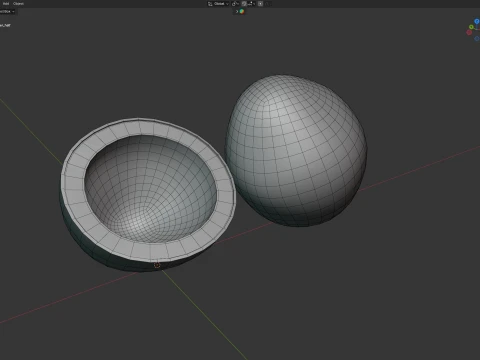Select the hollow half-shell bowl object
The height and width of the screenshot is (360, 480).
(x=148, y=194)
